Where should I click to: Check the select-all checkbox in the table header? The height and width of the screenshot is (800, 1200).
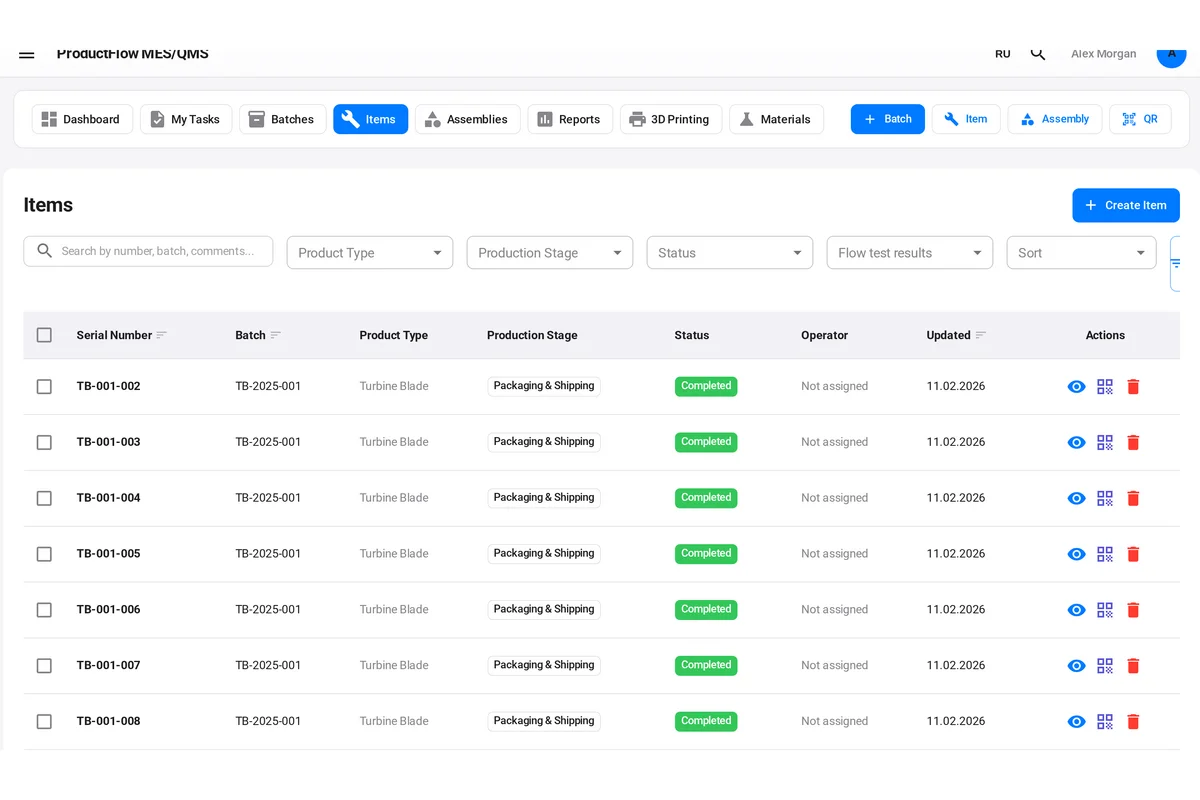(44, 335)
